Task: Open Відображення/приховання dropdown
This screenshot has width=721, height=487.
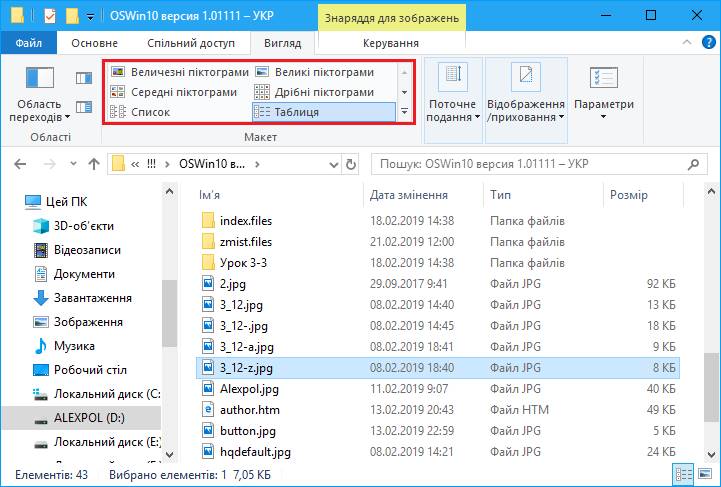Action: click(526, 100)
